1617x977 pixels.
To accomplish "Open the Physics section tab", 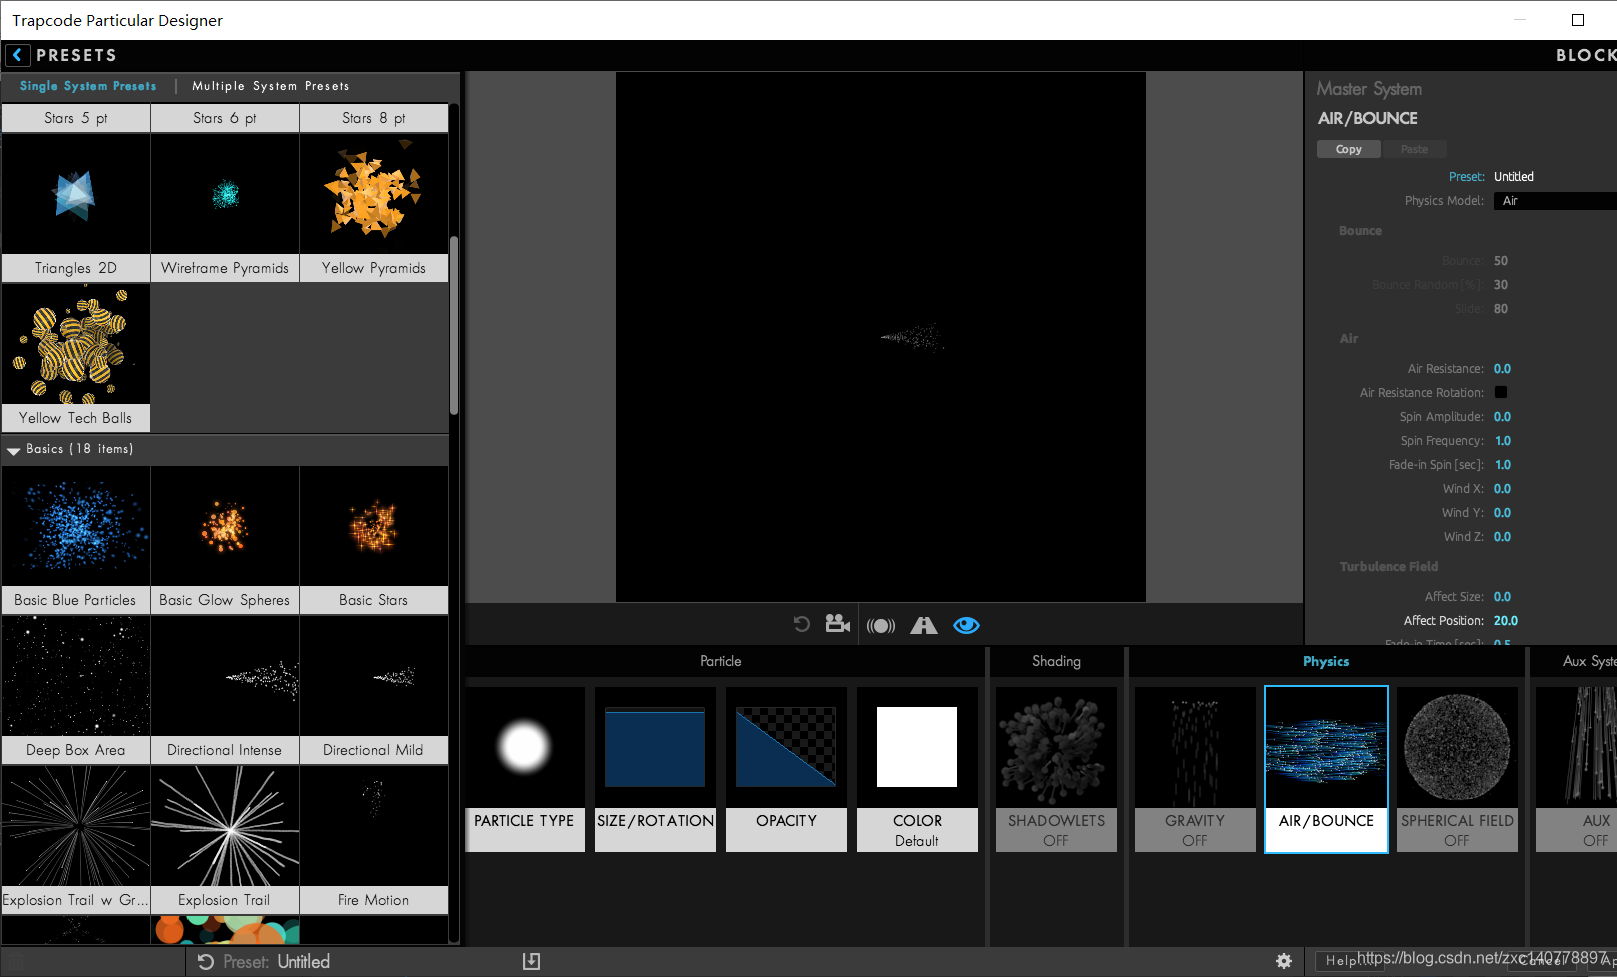I will coord(1326,661).
